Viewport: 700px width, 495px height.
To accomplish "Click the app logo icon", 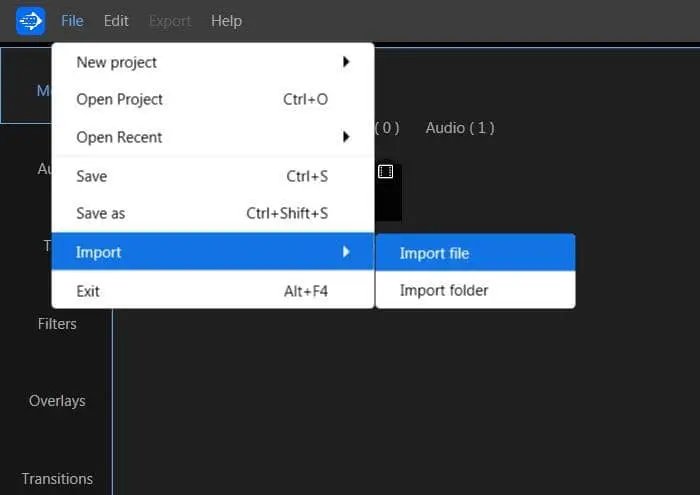I will point(30,20).
